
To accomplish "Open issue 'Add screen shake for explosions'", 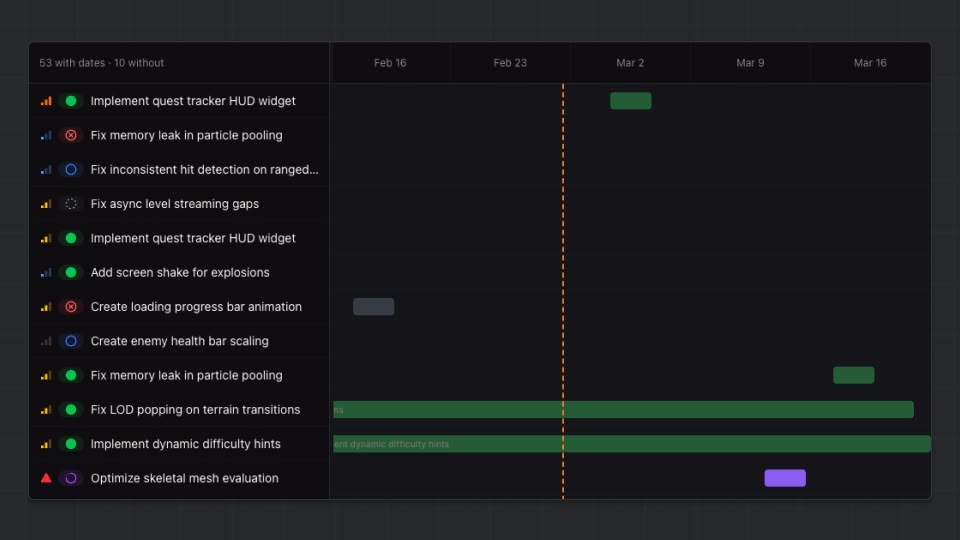I will tap(180, 272).
